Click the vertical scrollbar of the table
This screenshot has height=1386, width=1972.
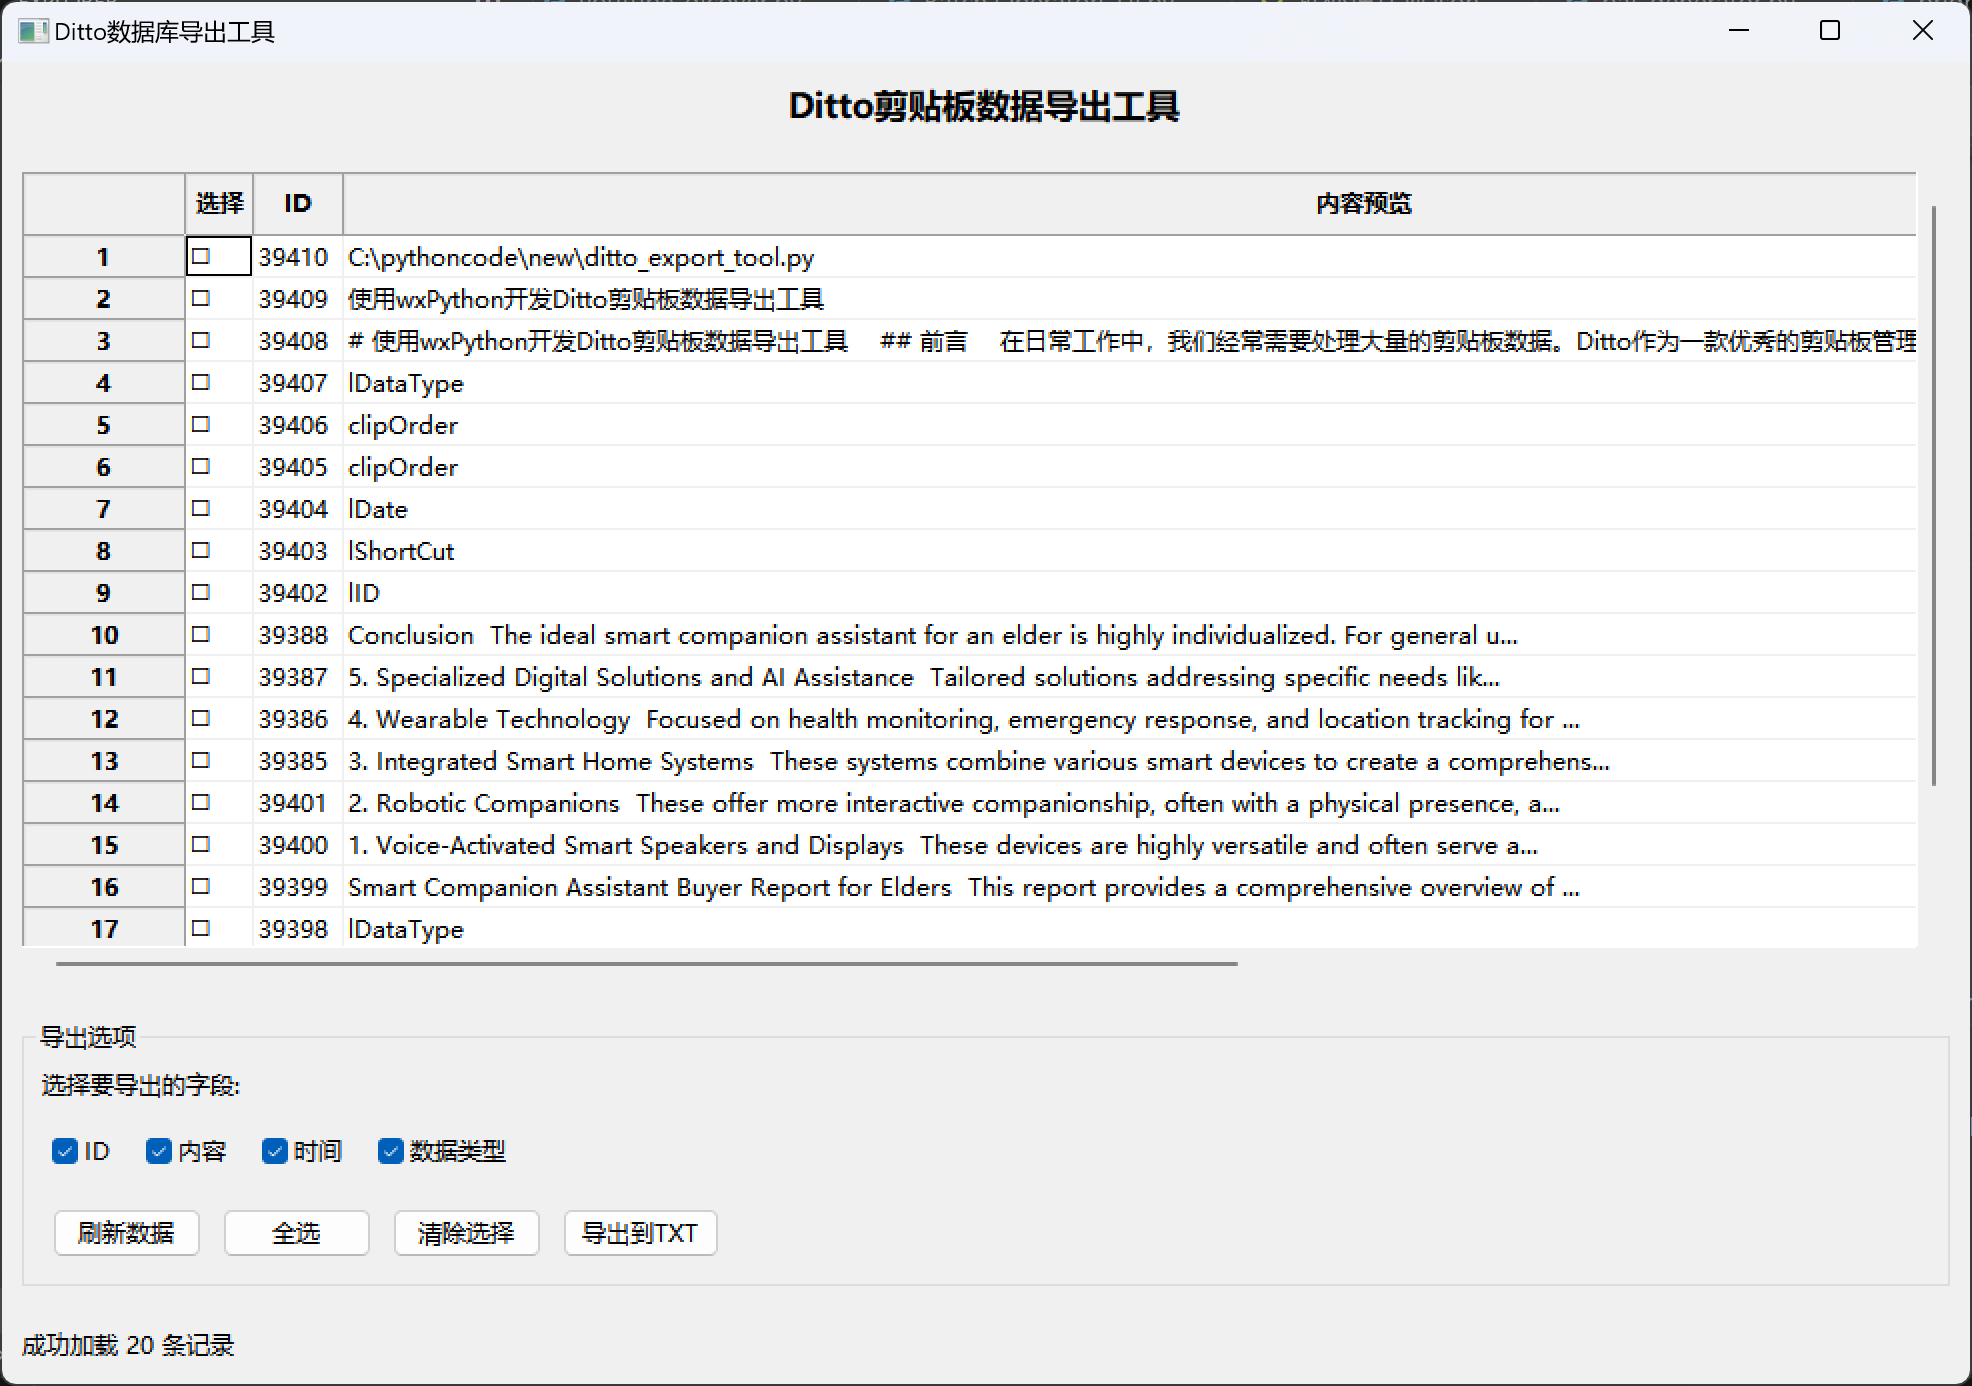point(1934,495)
